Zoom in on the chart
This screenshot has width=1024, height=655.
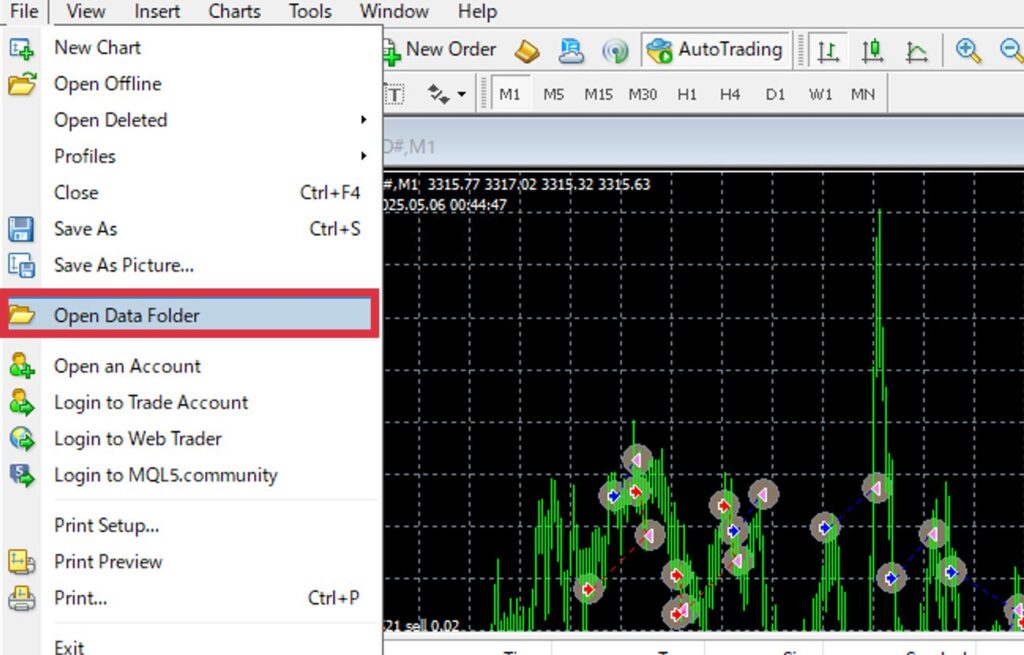968,50
